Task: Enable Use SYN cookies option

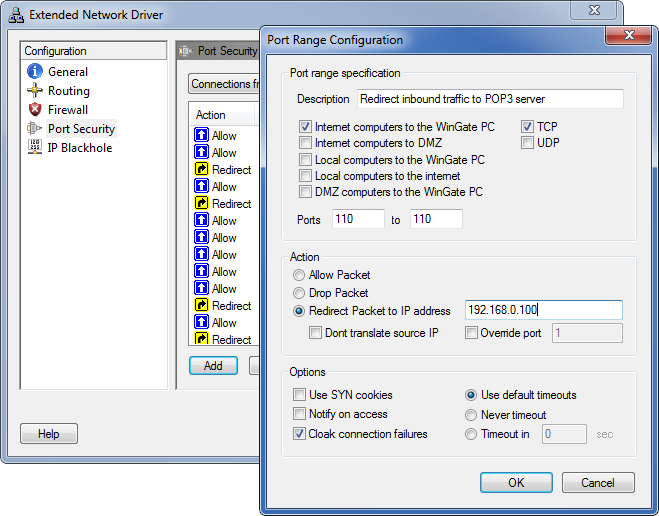Action: coord(299,395)
